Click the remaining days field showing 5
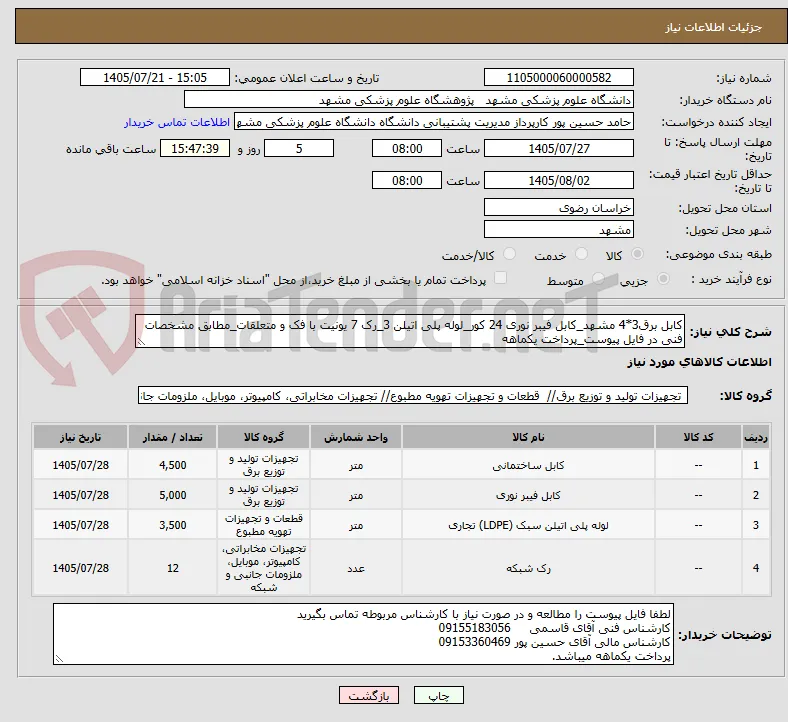 point(299,149)
